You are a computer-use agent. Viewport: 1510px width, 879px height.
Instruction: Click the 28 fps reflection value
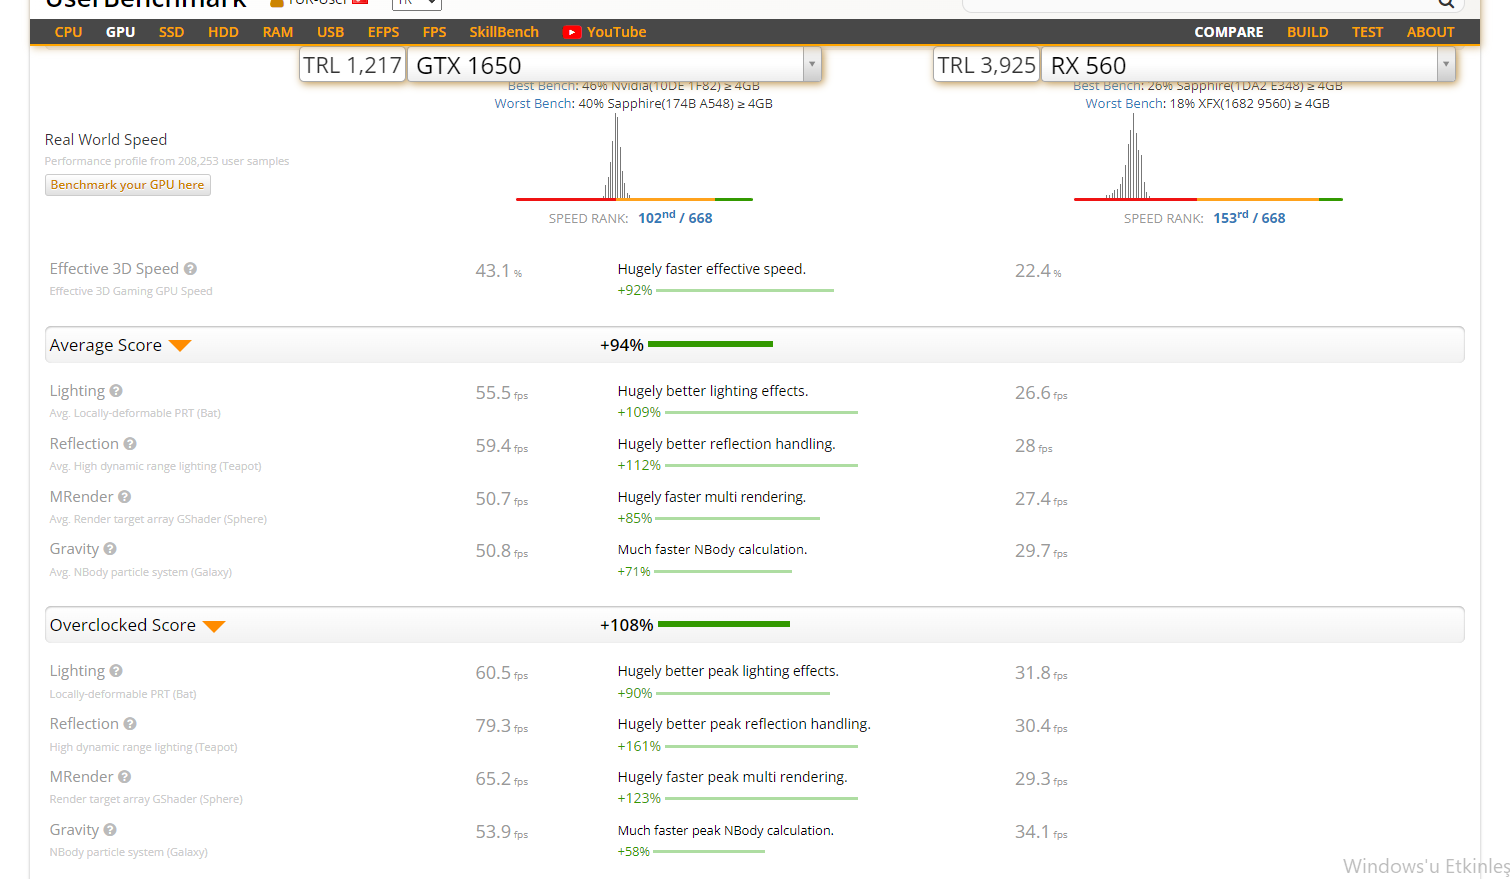click(1034, 446)
